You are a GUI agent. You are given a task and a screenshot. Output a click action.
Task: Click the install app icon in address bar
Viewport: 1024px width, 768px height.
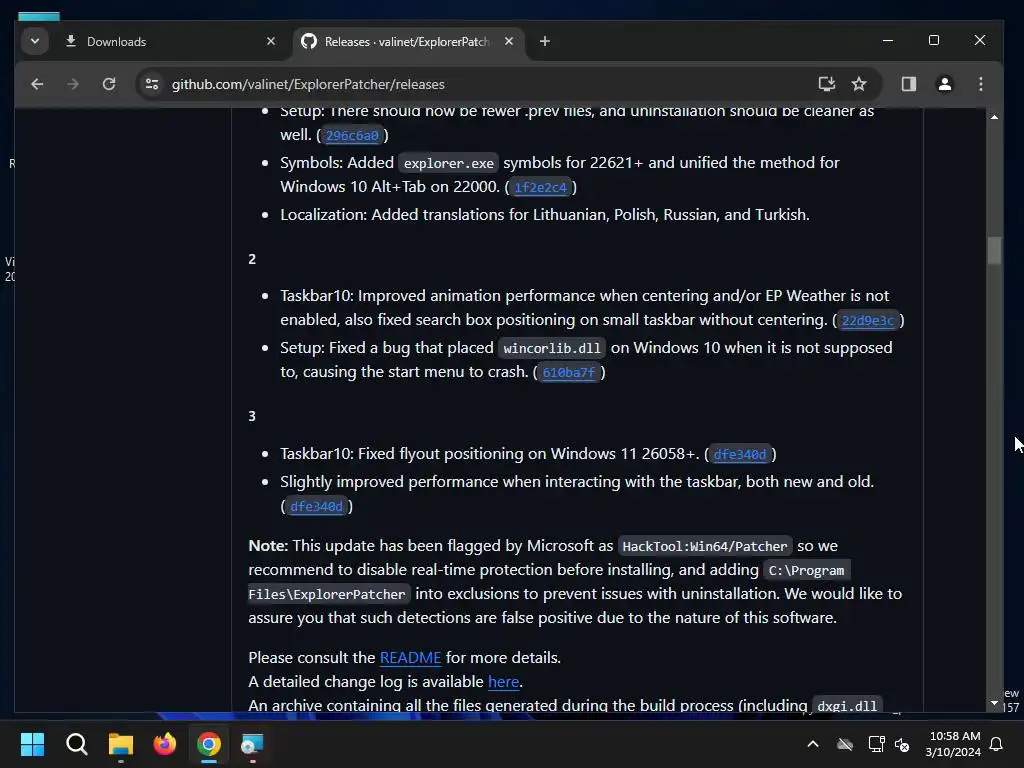(827, 84)
